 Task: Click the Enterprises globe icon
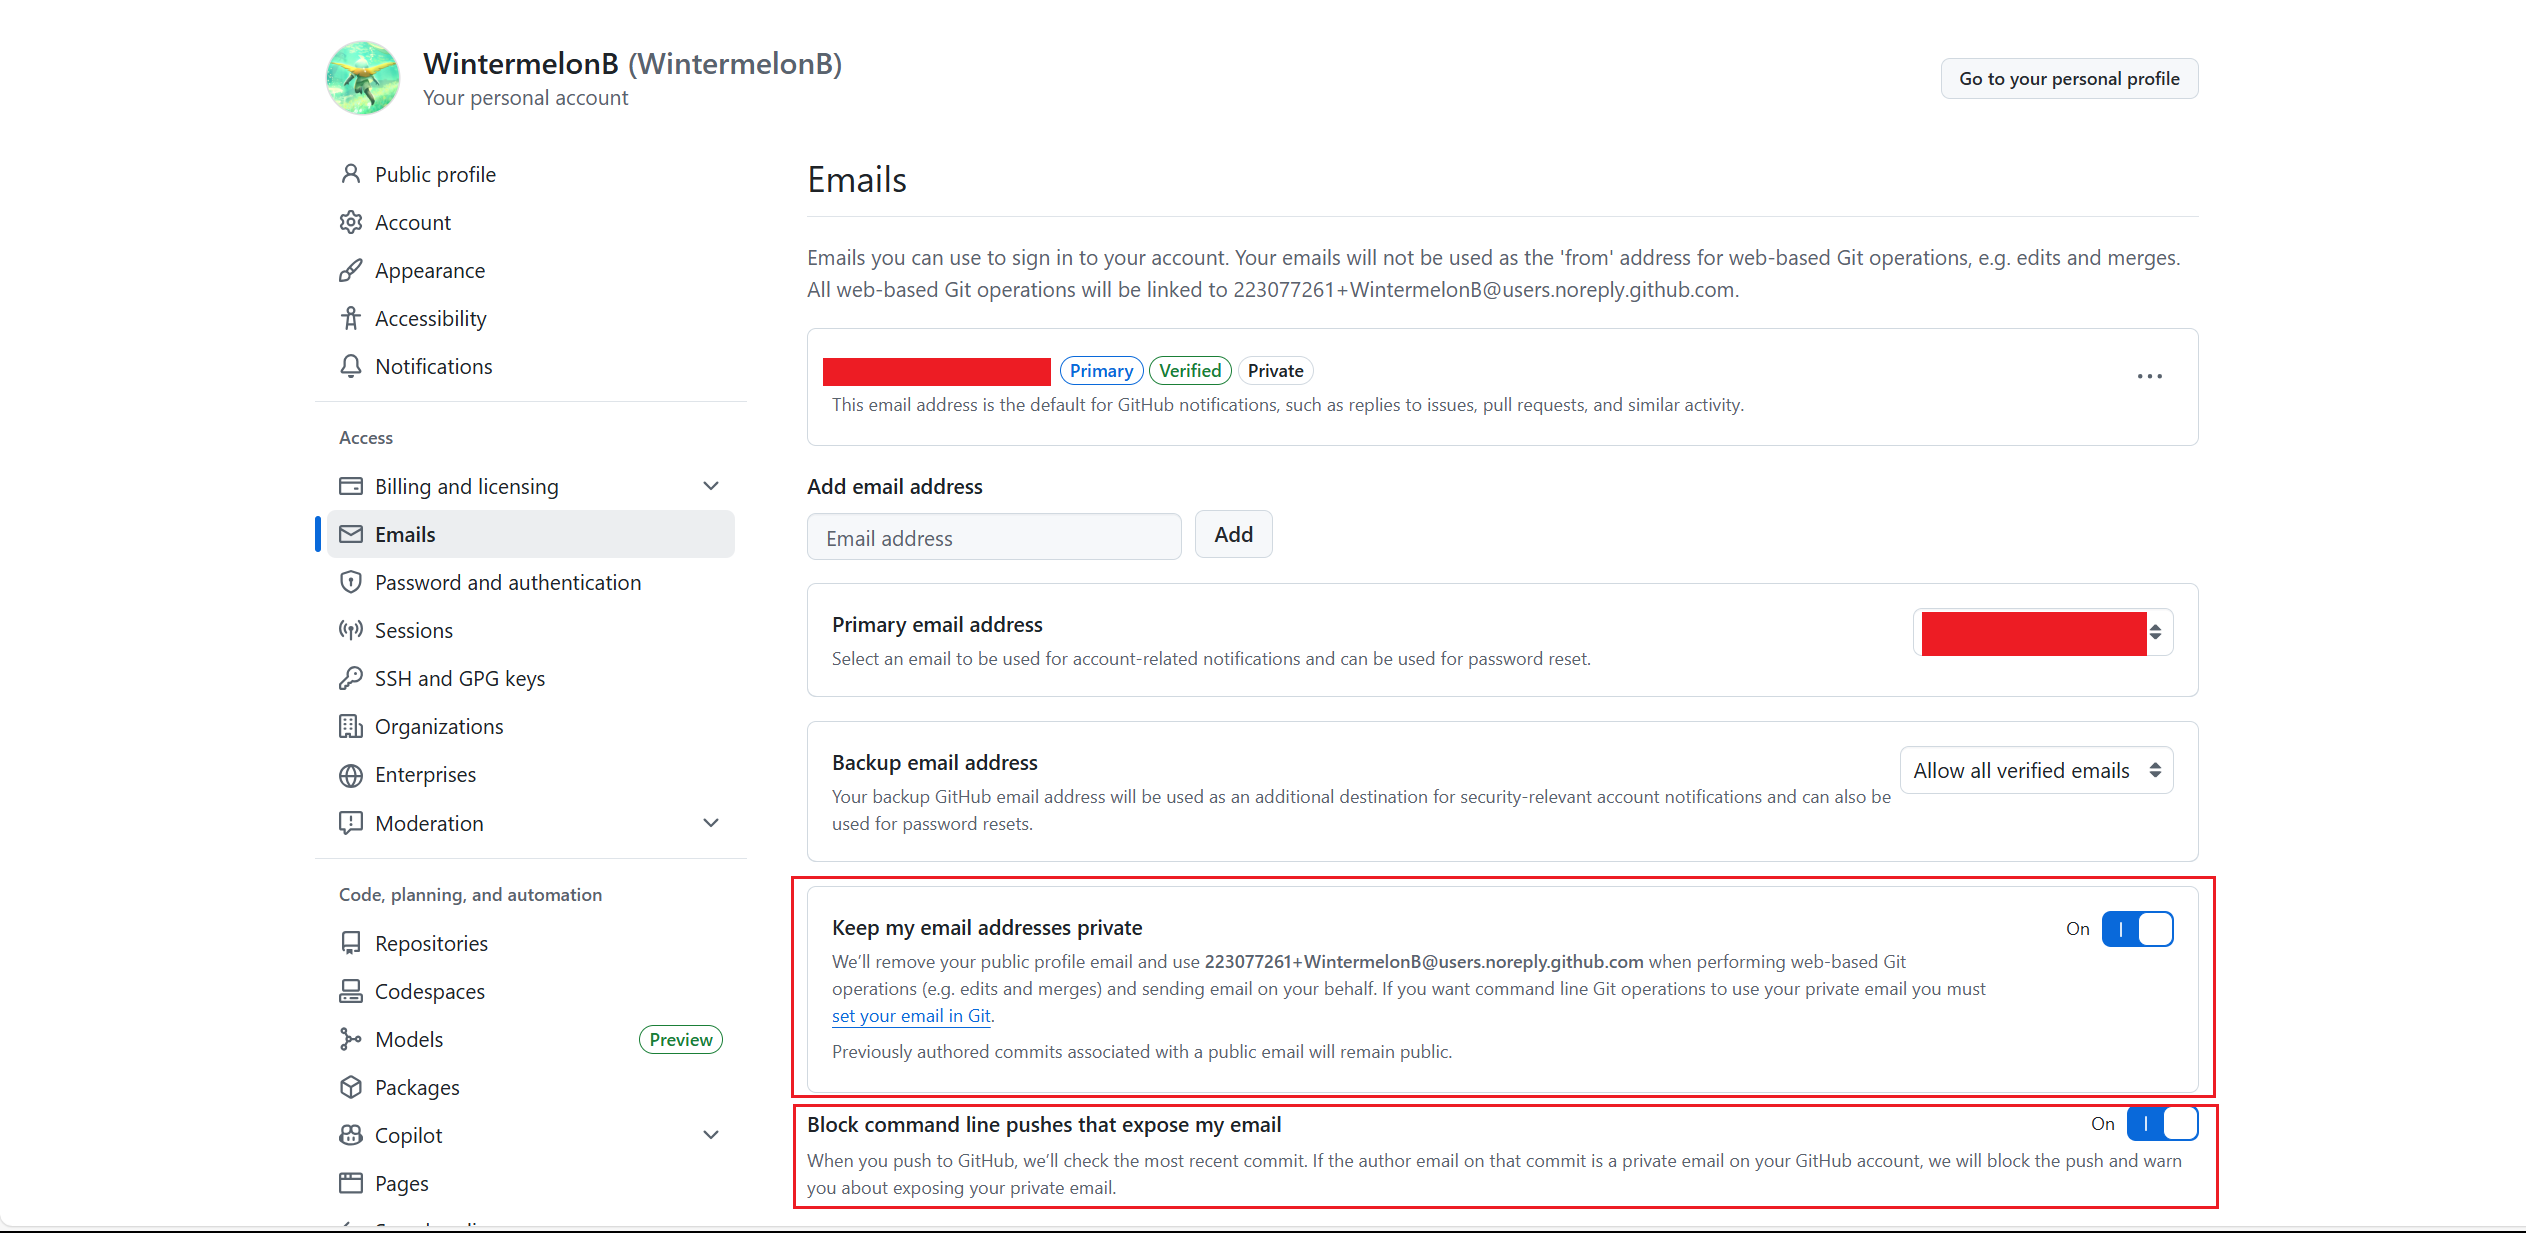pyautogui.click(x=350, y=775)
